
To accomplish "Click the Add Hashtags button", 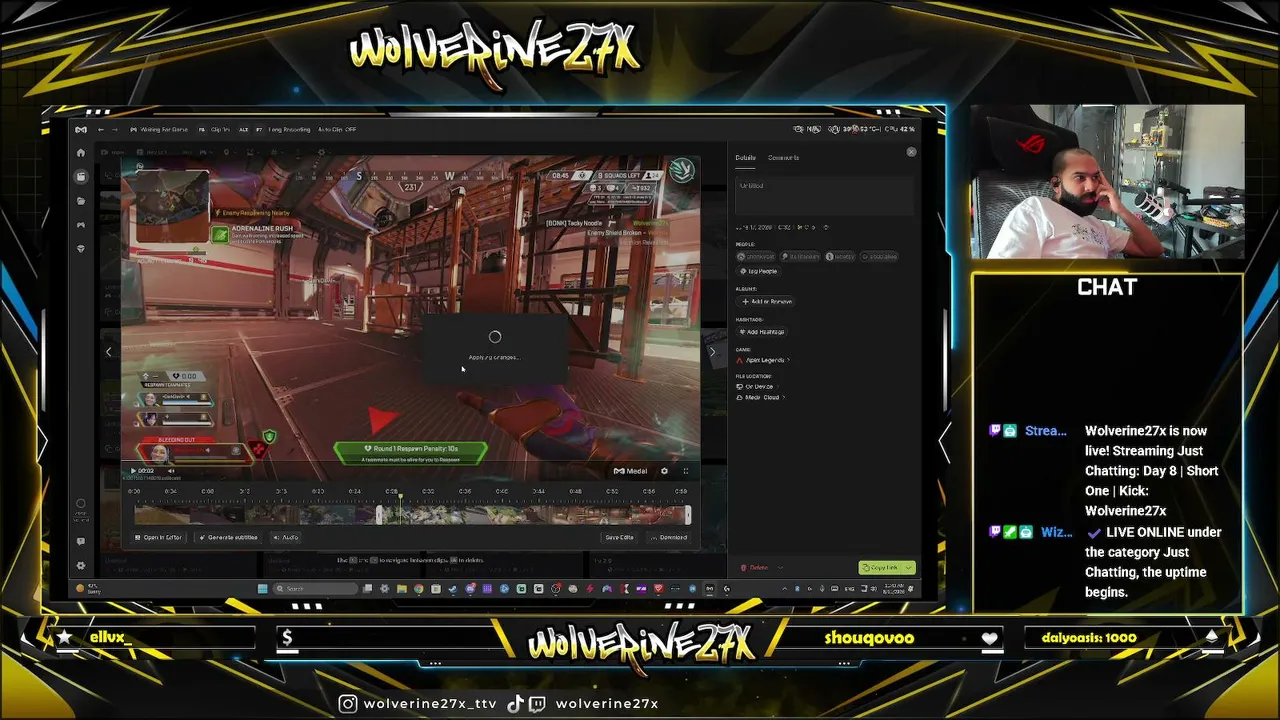I will coord(763,331).
